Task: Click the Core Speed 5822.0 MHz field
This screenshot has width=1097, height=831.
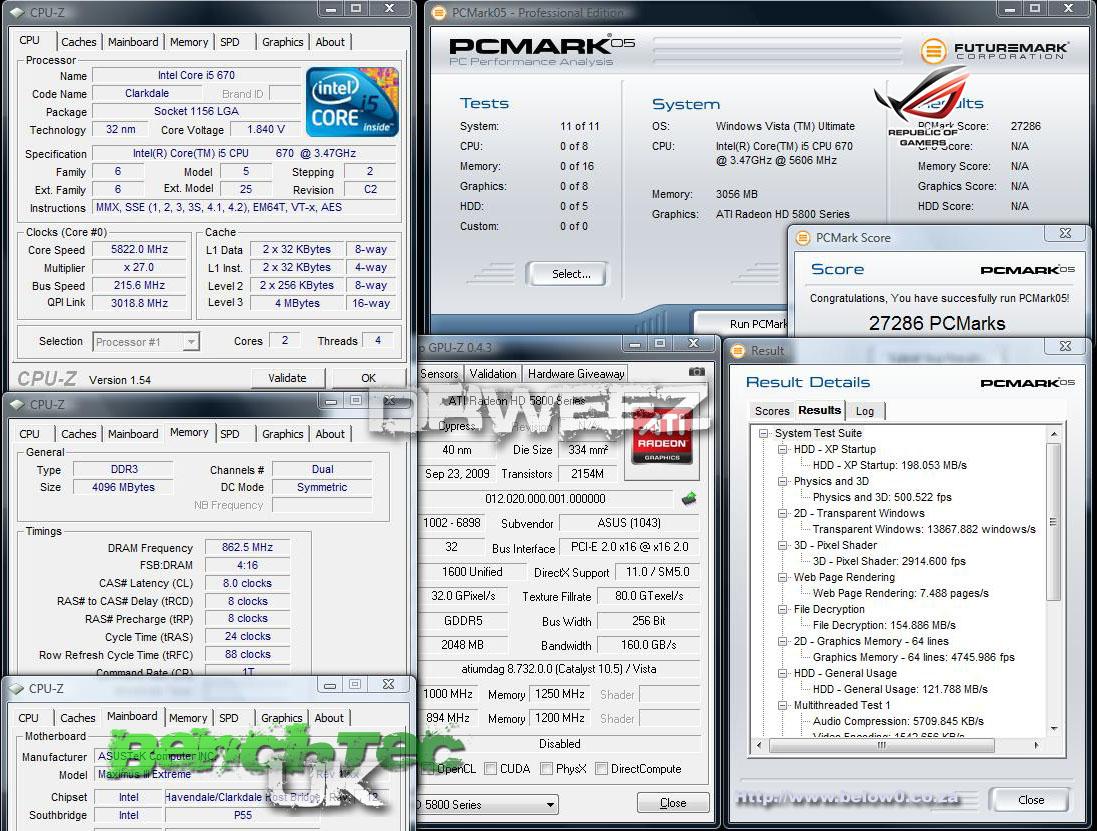Action: 139,249
